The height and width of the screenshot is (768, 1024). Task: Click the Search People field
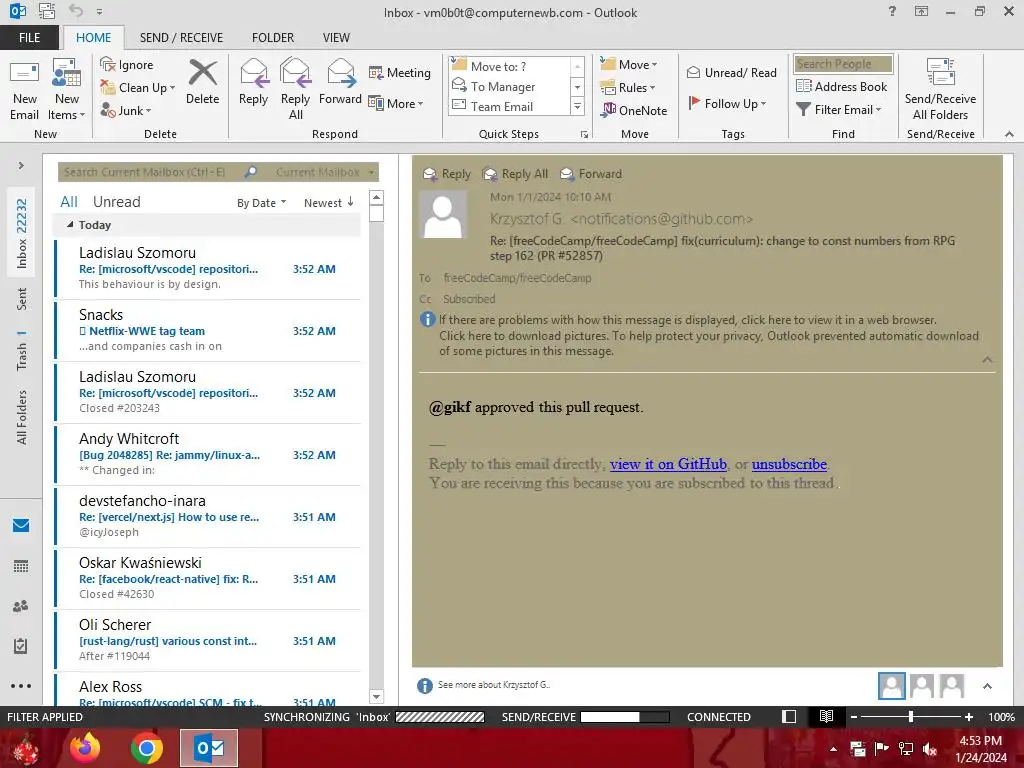pyautogui.click(x=843, y=64)
